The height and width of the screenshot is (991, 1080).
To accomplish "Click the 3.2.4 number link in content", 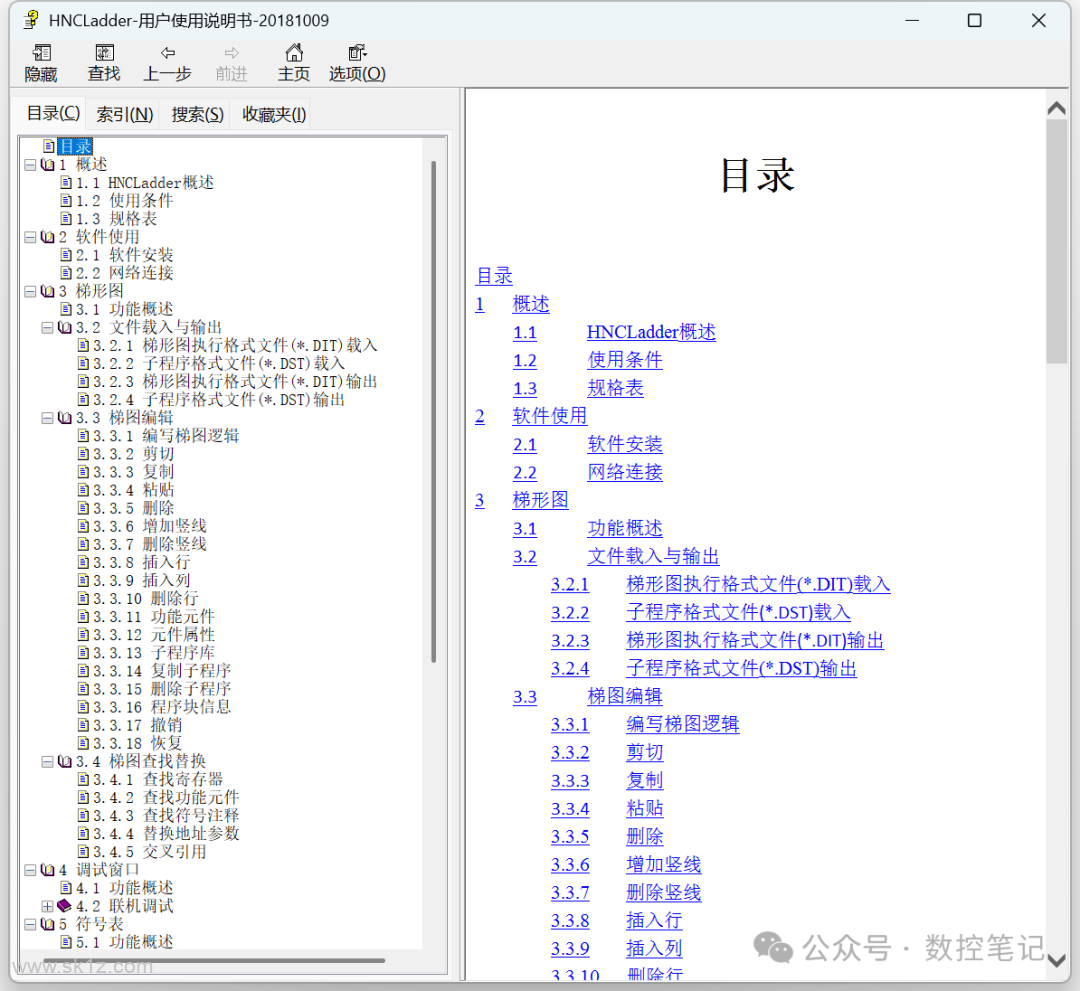I will (x=570, y=669).
